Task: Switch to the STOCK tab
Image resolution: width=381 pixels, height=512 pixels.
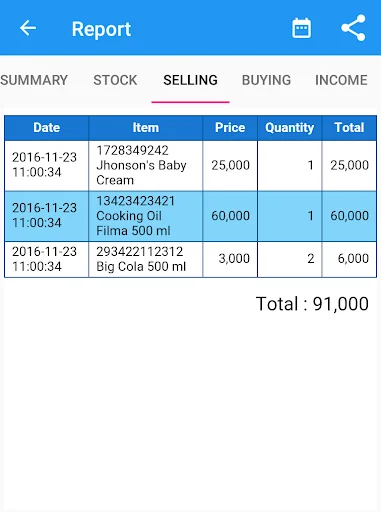Action: click(115, 80)
